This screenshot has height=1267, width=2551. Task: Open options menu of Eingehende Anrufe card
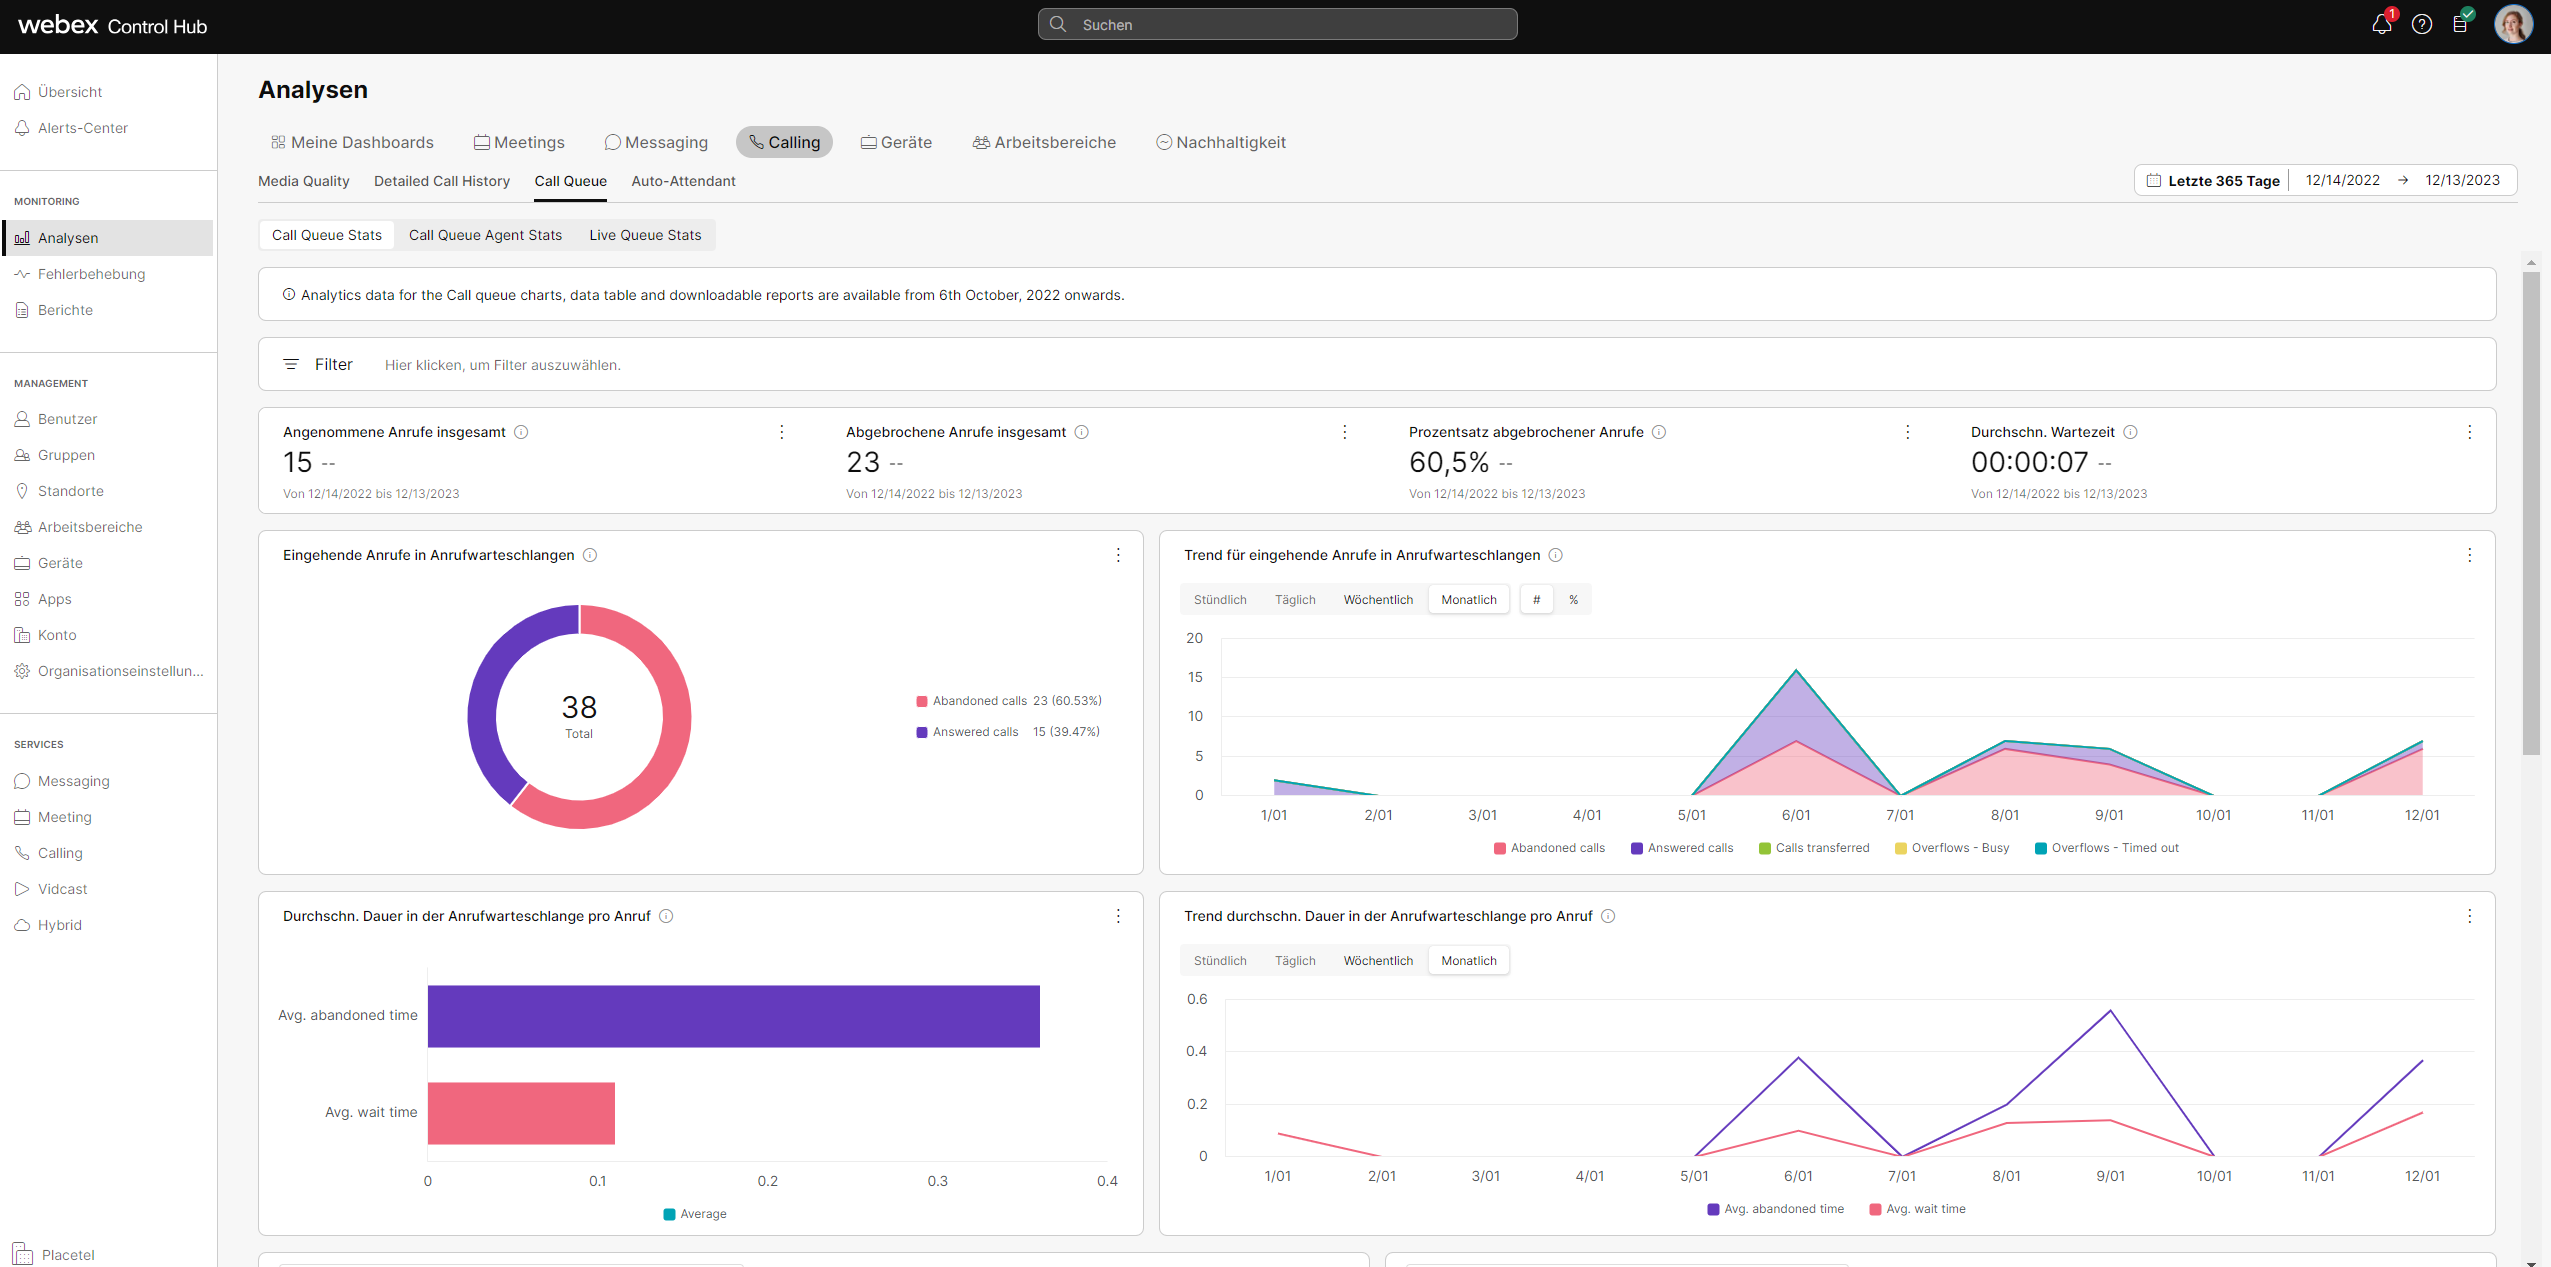pos(1118,555)
